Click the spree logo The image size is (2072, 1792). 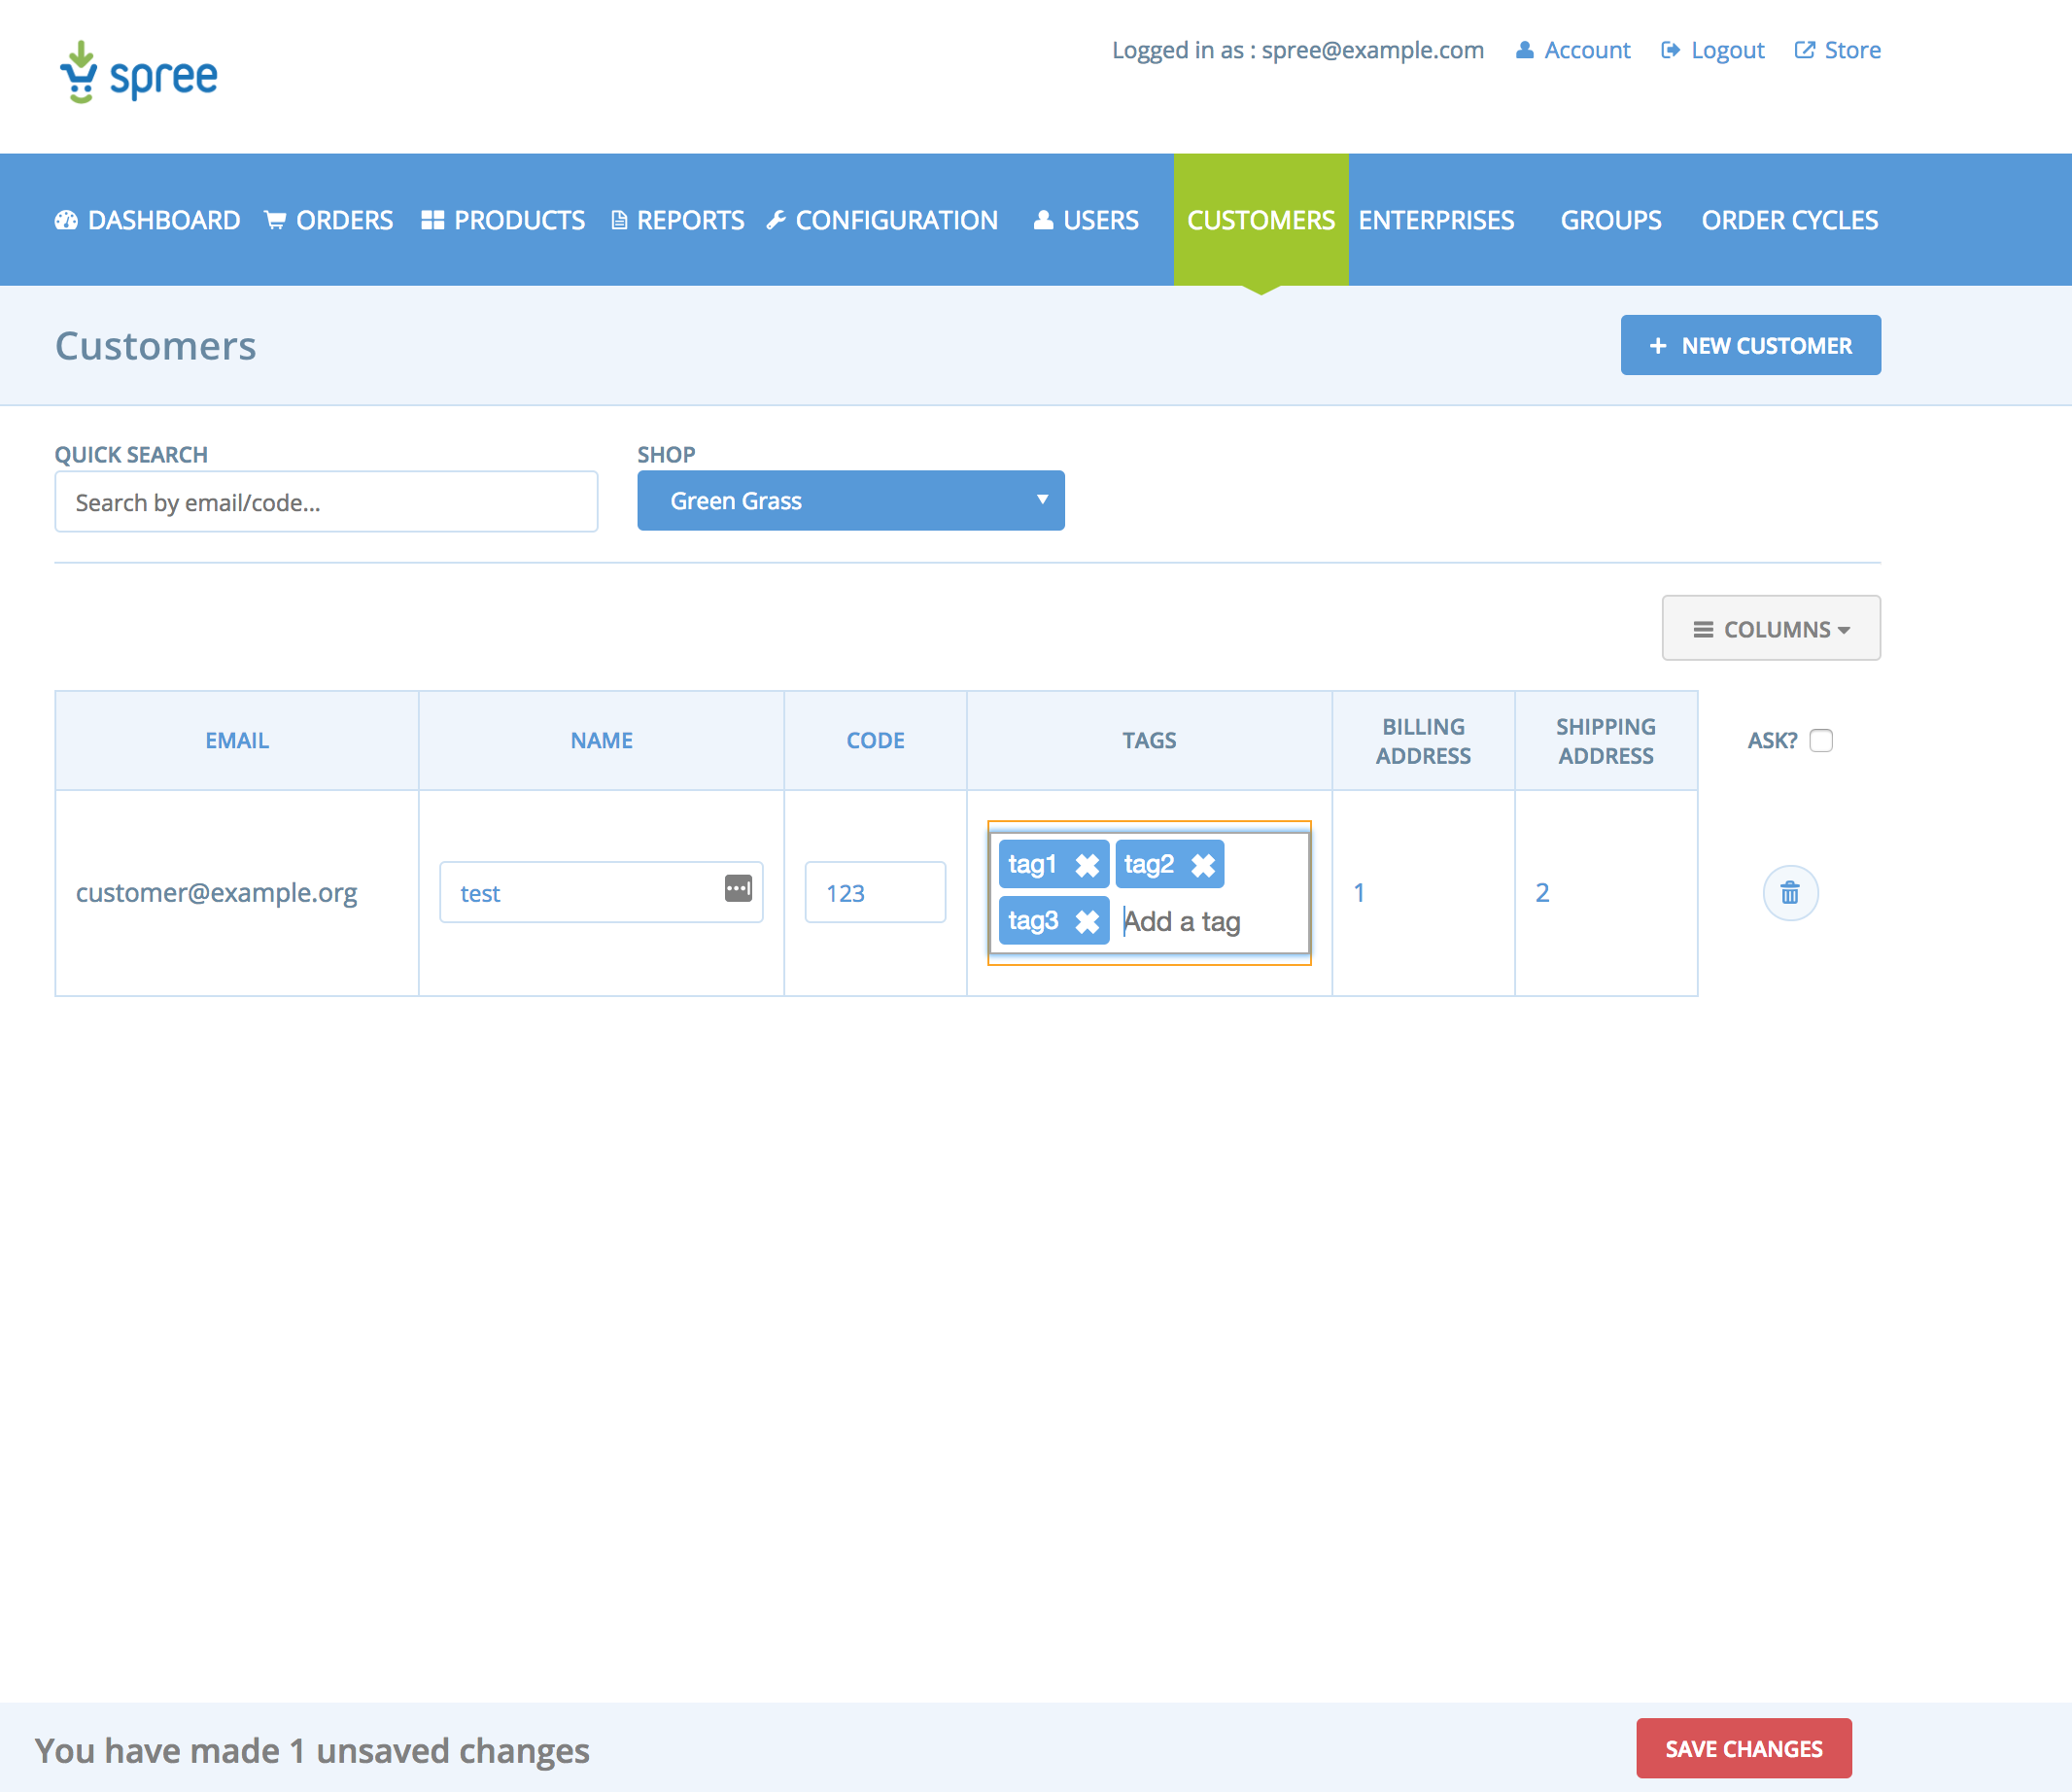(138, 73)
